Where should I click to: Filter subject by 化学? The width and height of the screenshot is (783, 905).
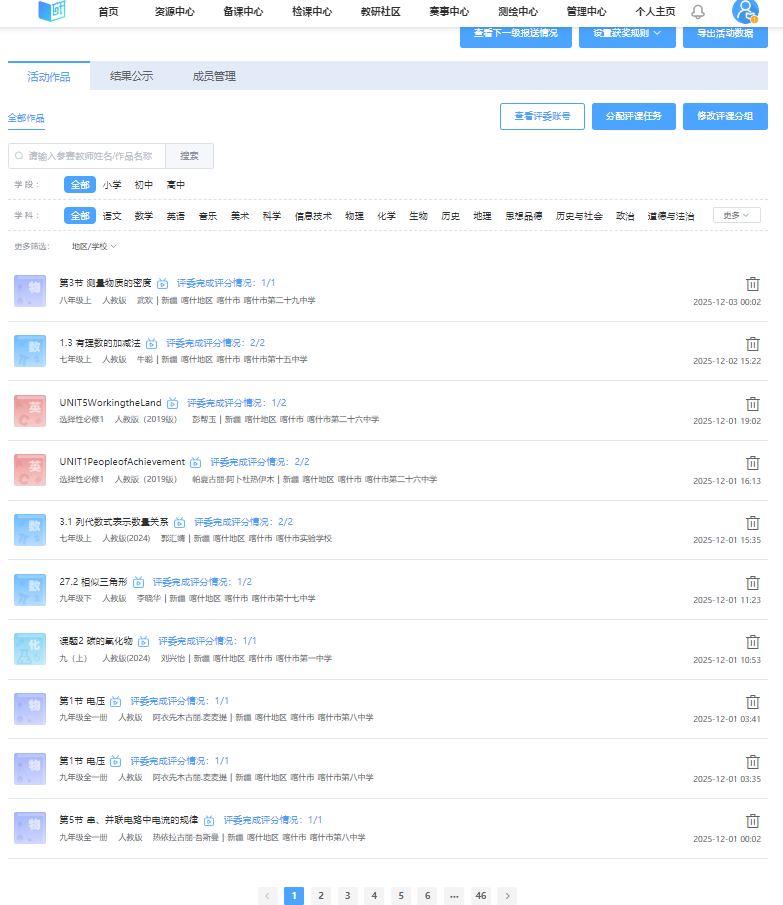click(x=387, y=216)
